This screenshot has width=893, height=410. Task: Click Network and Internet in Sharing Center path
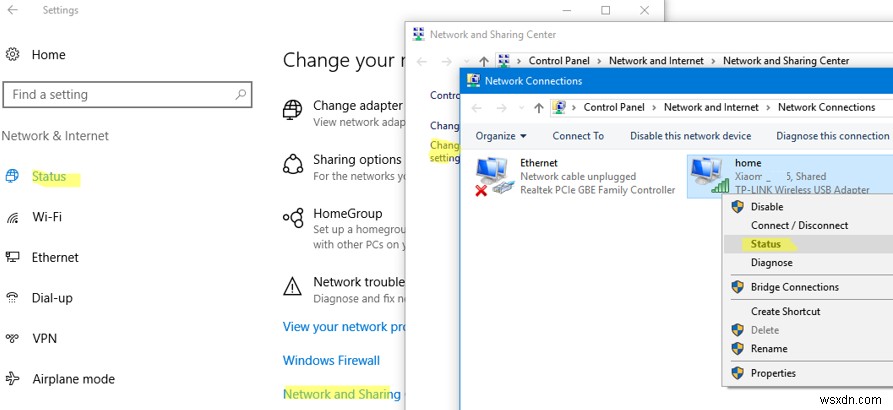click(x=657, y=60)
